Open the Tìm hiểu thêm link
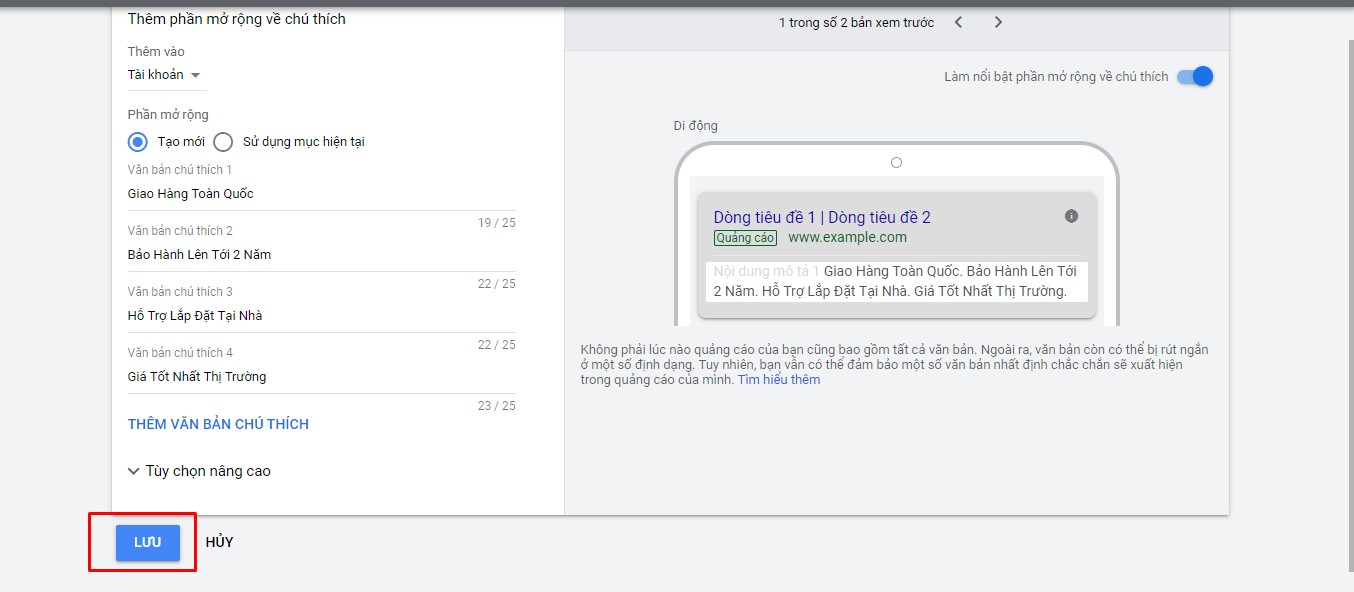Viewport: 1354px width, 592px height. [x=779, y=380]
